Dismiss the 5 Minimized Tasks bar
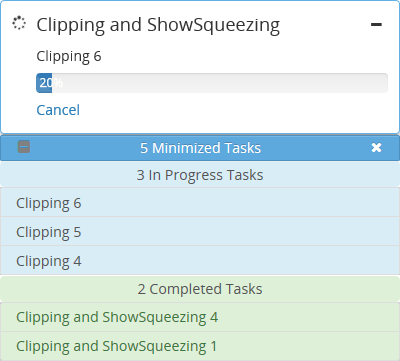This screenshot has height=361, width=400. click(x=376, y=147)
